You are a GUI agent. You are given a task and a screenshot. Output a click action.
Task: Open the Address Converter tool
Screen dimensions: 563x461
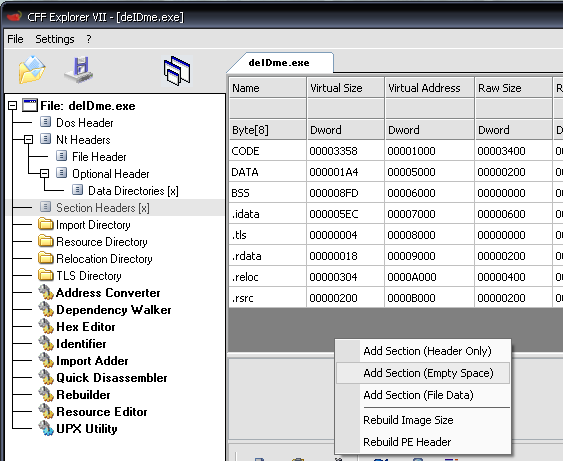point(108,293)
